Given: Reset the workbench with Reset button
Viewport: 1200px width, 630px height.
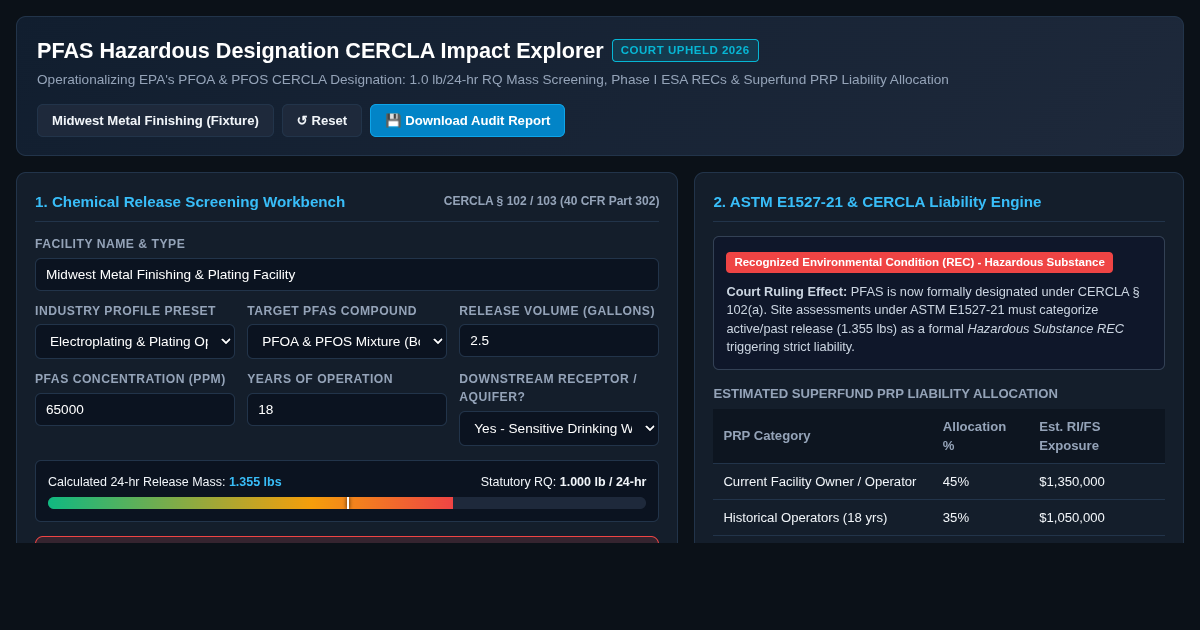Looking at the screenshot, I should pyautogui.click(x=322, y=120).
